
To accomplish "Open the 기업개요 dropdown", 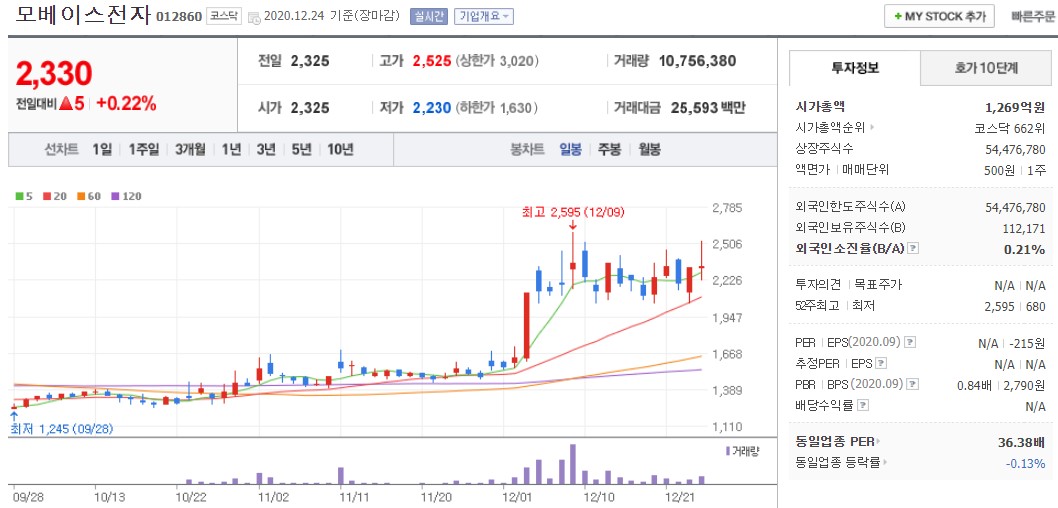I will [x=484, y=16].
